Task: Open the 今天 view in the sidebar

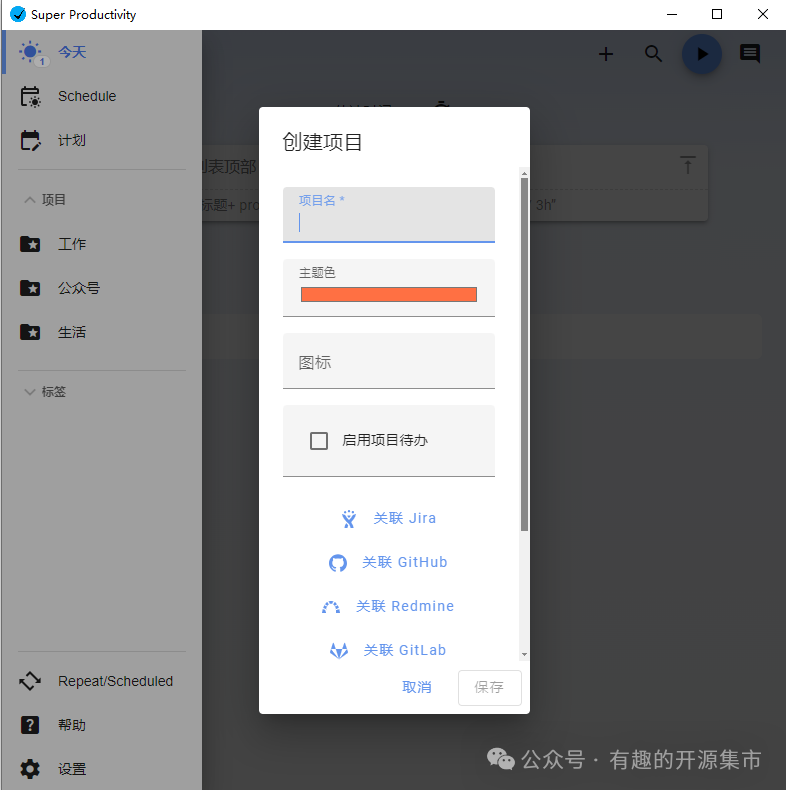Action: pos(101,52)
